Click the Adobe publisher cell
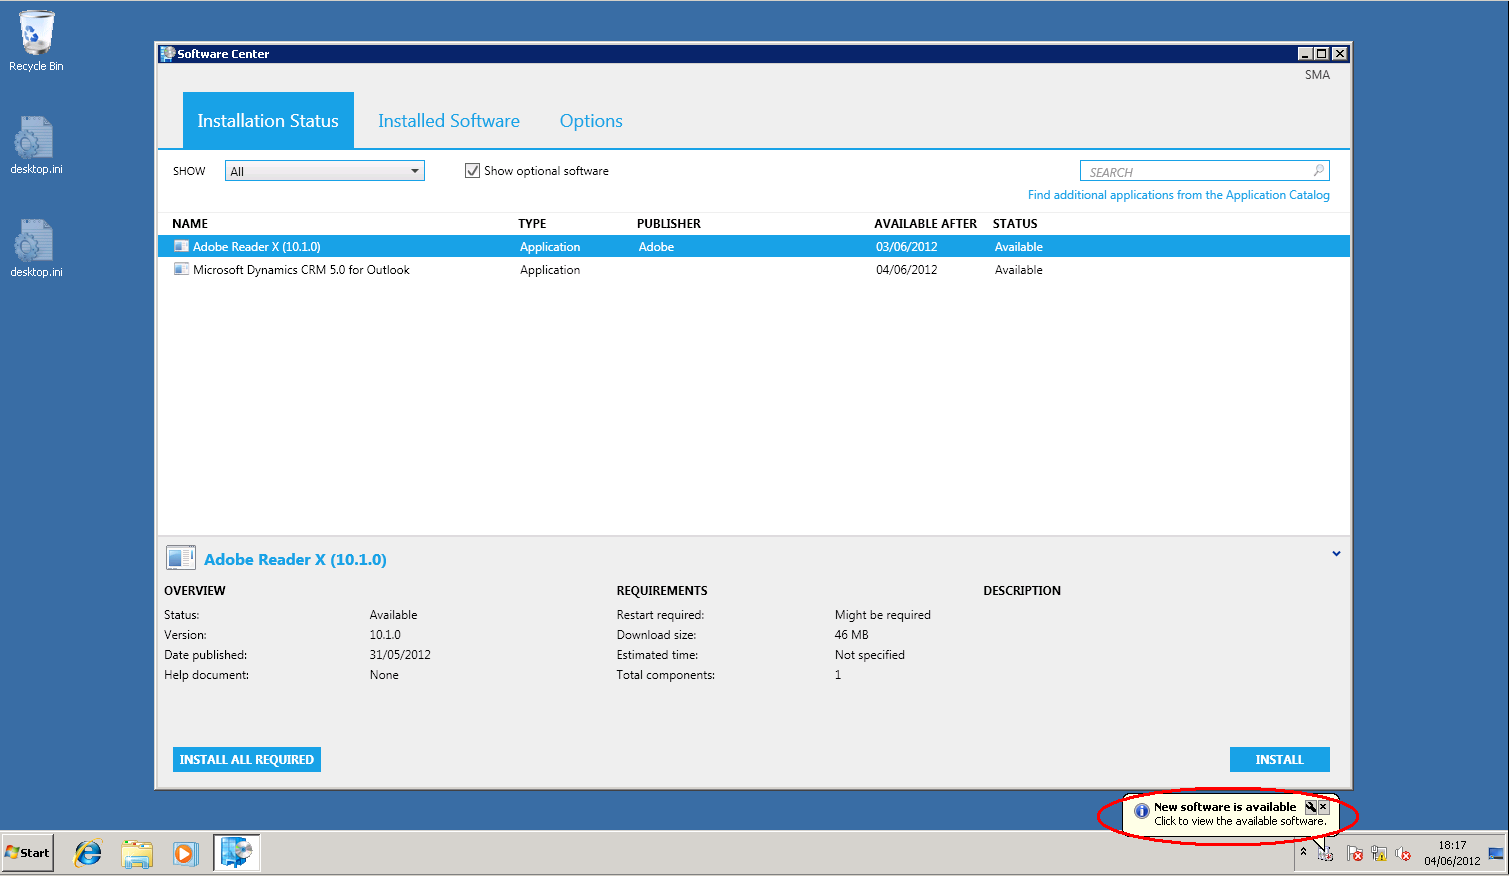 [x=656, y=247]
